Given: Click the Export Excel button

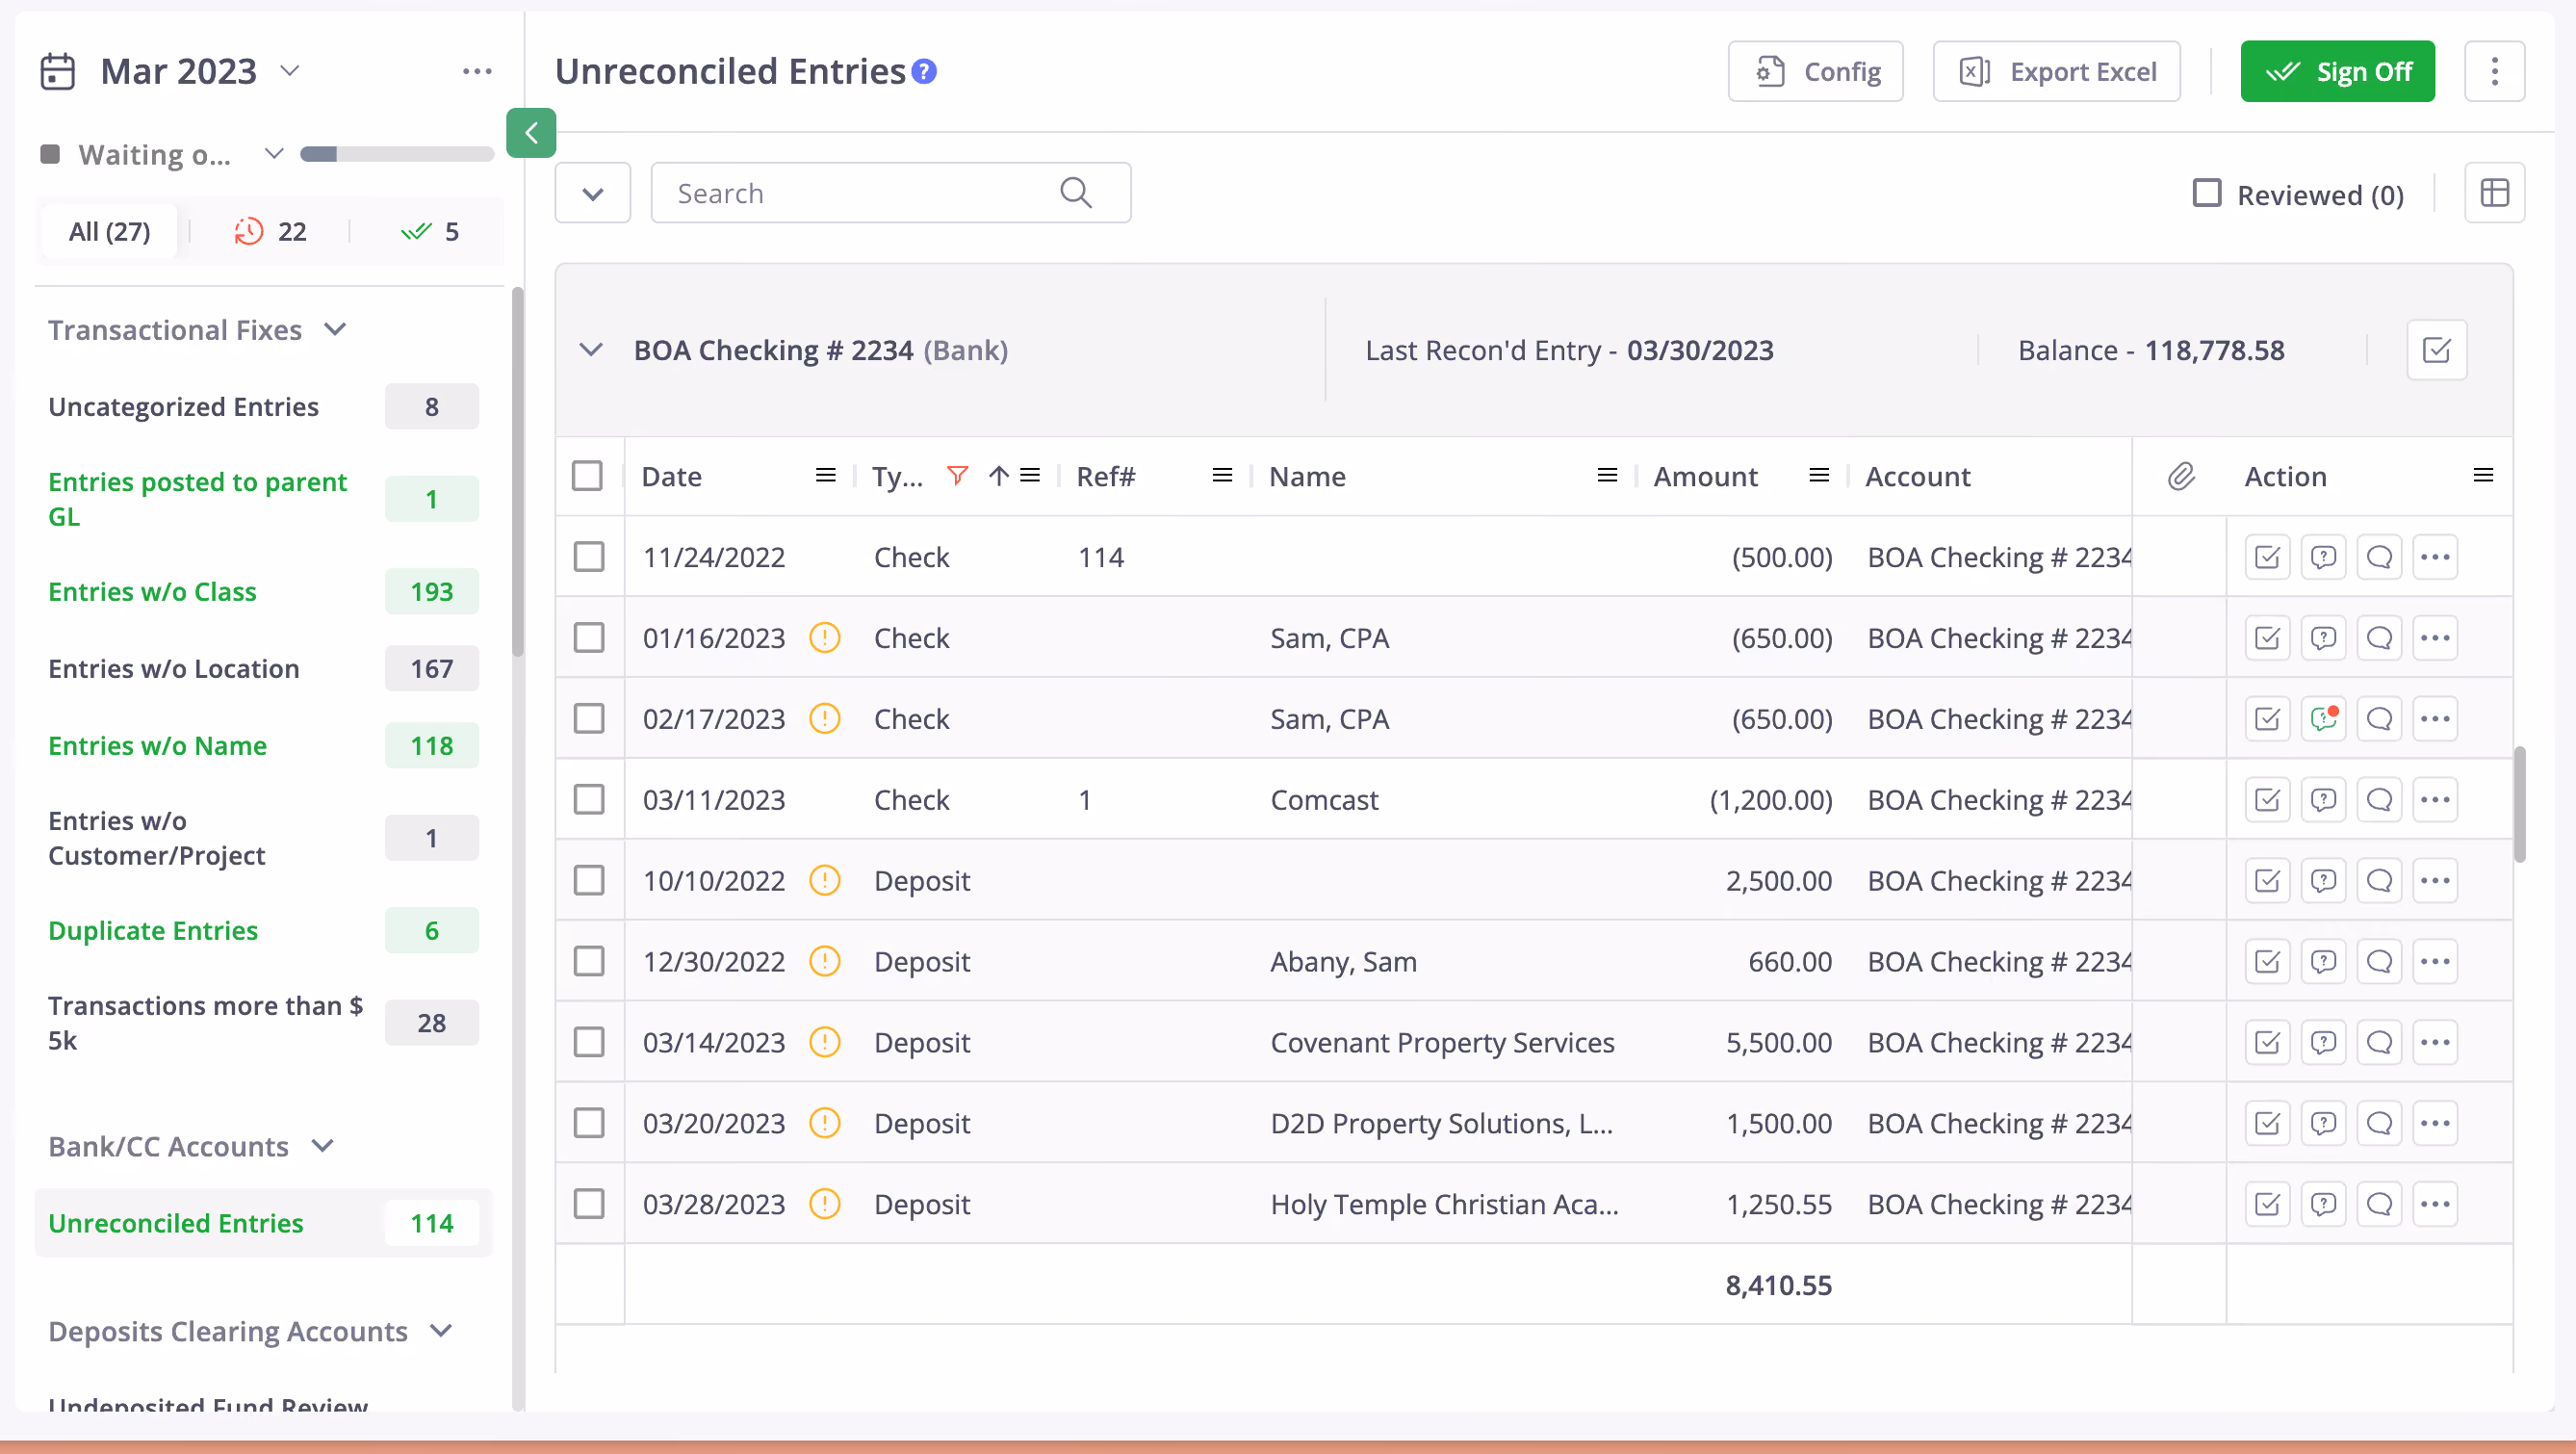Looking at the screenshot, I should pyautogui.click(x=2056, y=72).
